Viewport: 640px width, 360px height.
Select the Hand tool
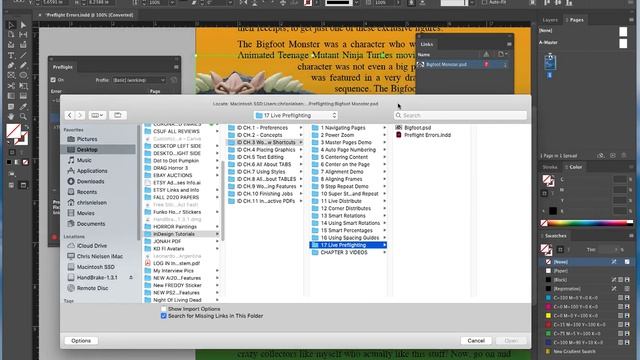(x=11, y=117)
